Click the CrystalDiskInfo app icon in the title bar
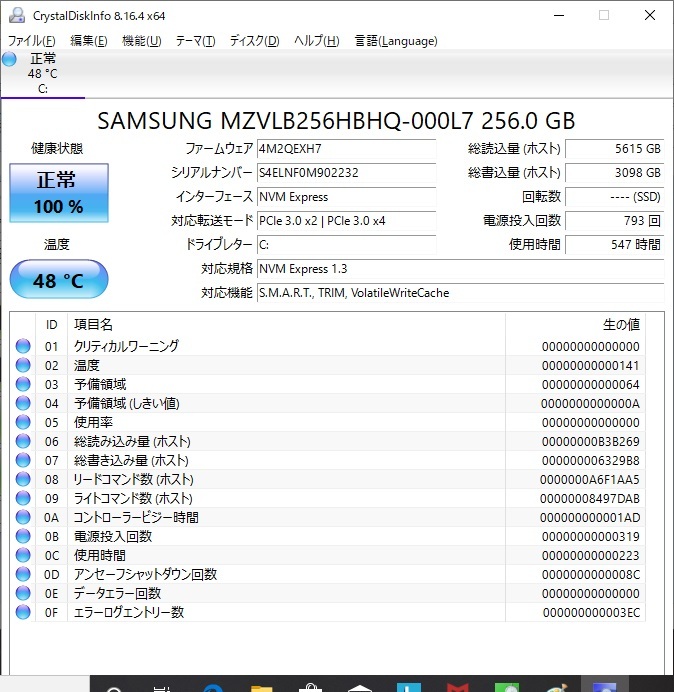 [x=17, y=15]
